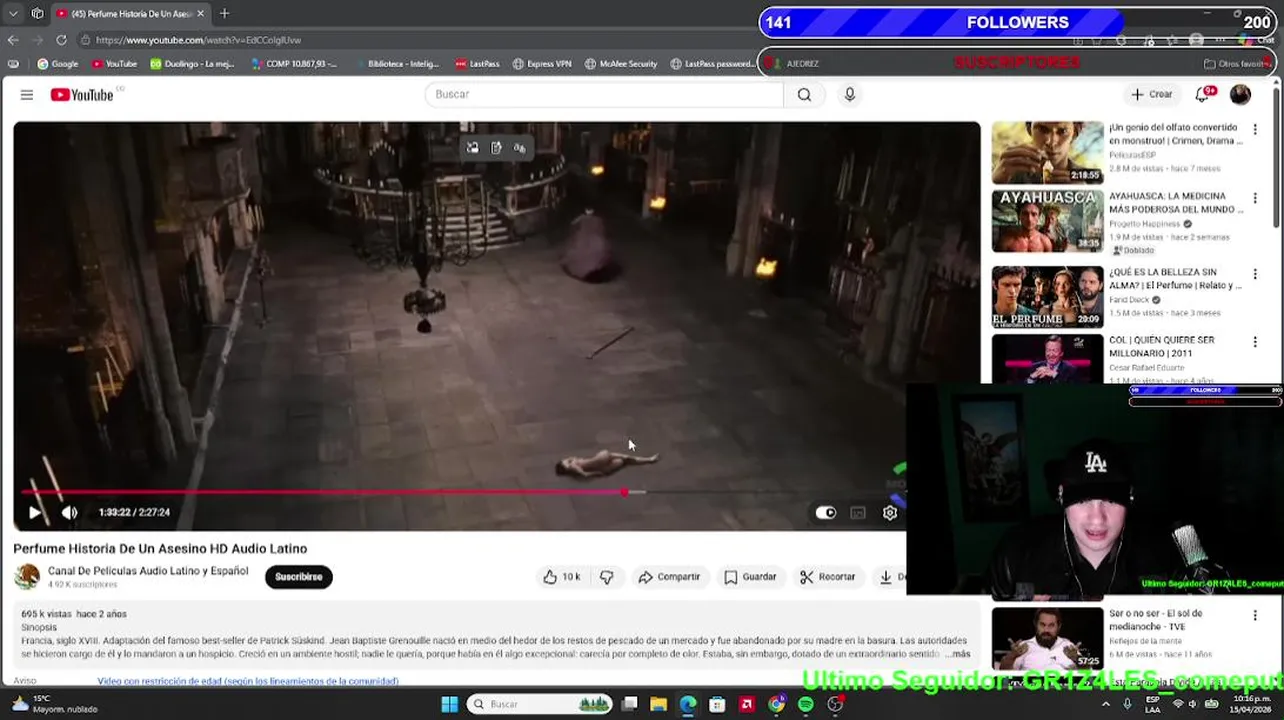Go back in the browser

pyautogui.click(x=13, y=40)
